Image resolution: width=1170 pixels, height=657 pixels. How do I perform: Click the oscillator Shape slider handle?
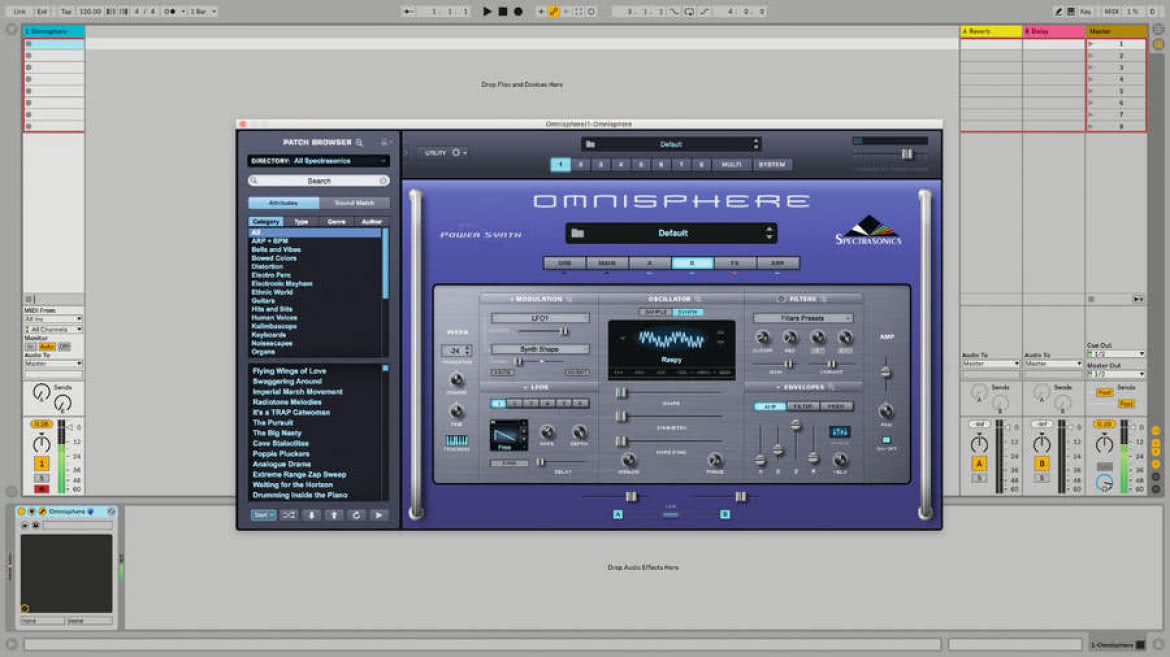(x=621, y=393)
